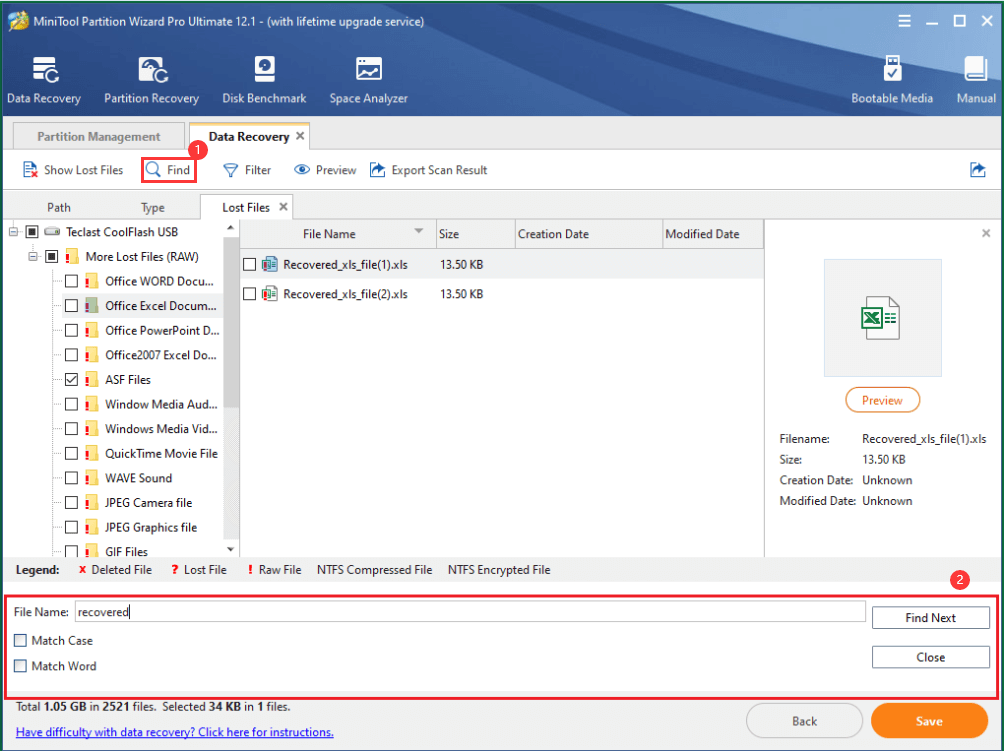Select the Window Media Audio tree item
1004x752 pixels.
coord(161,404)
